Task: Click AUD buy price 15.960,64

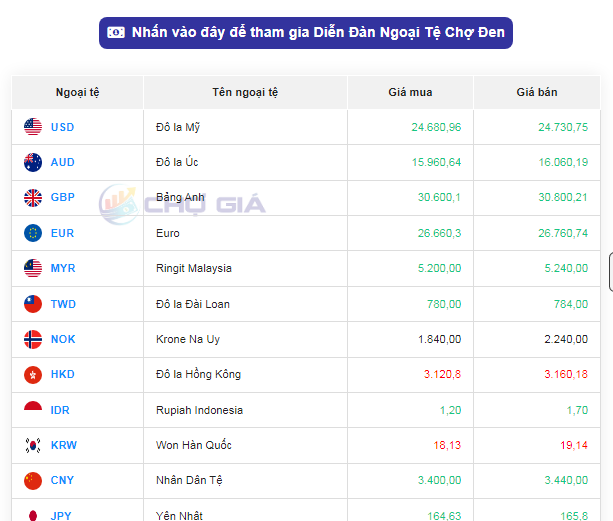Action: 436,162
